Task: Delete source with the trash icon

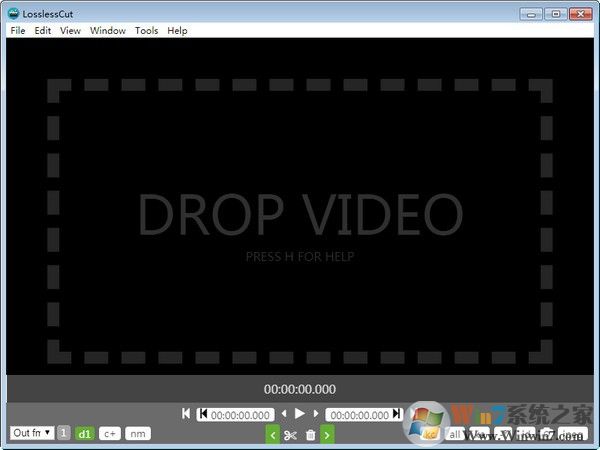Action: pyautogui.click(x=310, y=435)
